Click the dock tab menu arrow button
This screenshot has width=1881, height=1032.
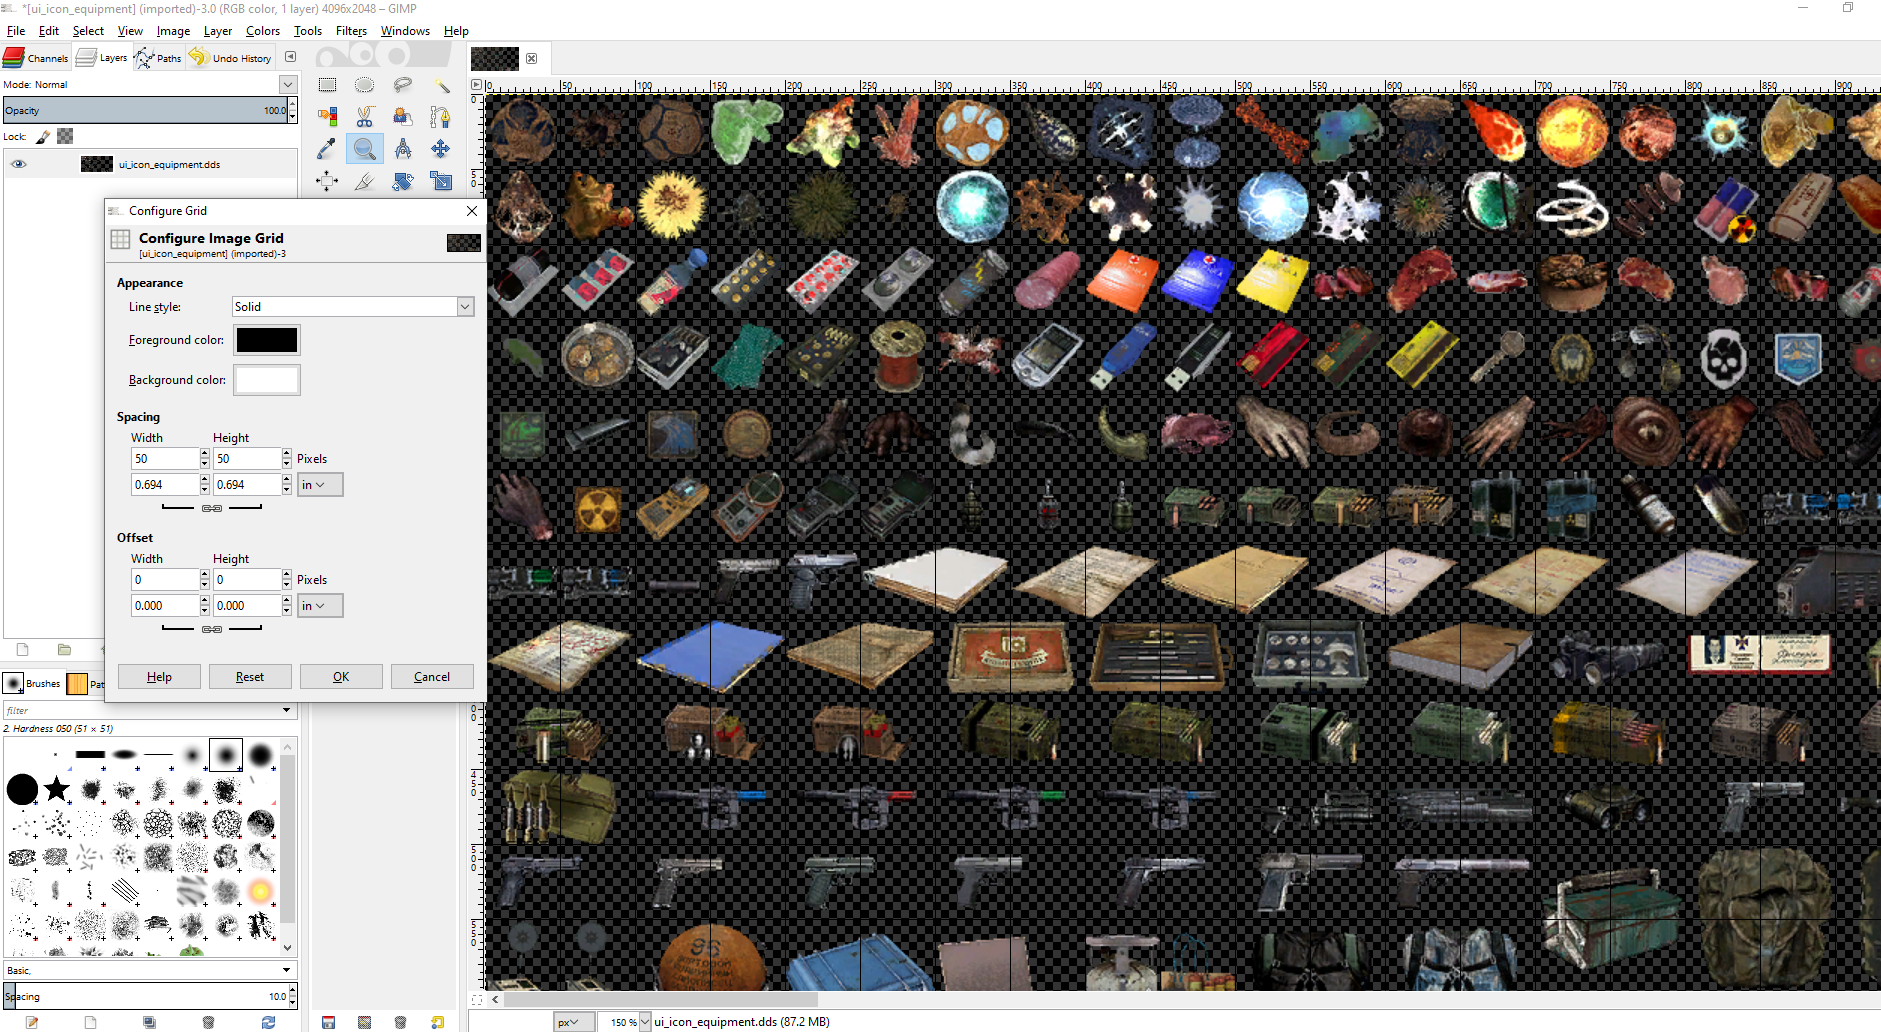coord(291,57)
